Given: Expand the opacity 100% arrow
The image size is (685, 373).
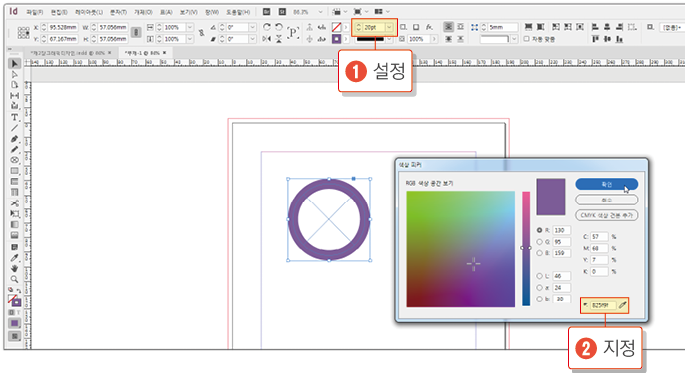Looking at the screenshot, I should pos(434,39).
